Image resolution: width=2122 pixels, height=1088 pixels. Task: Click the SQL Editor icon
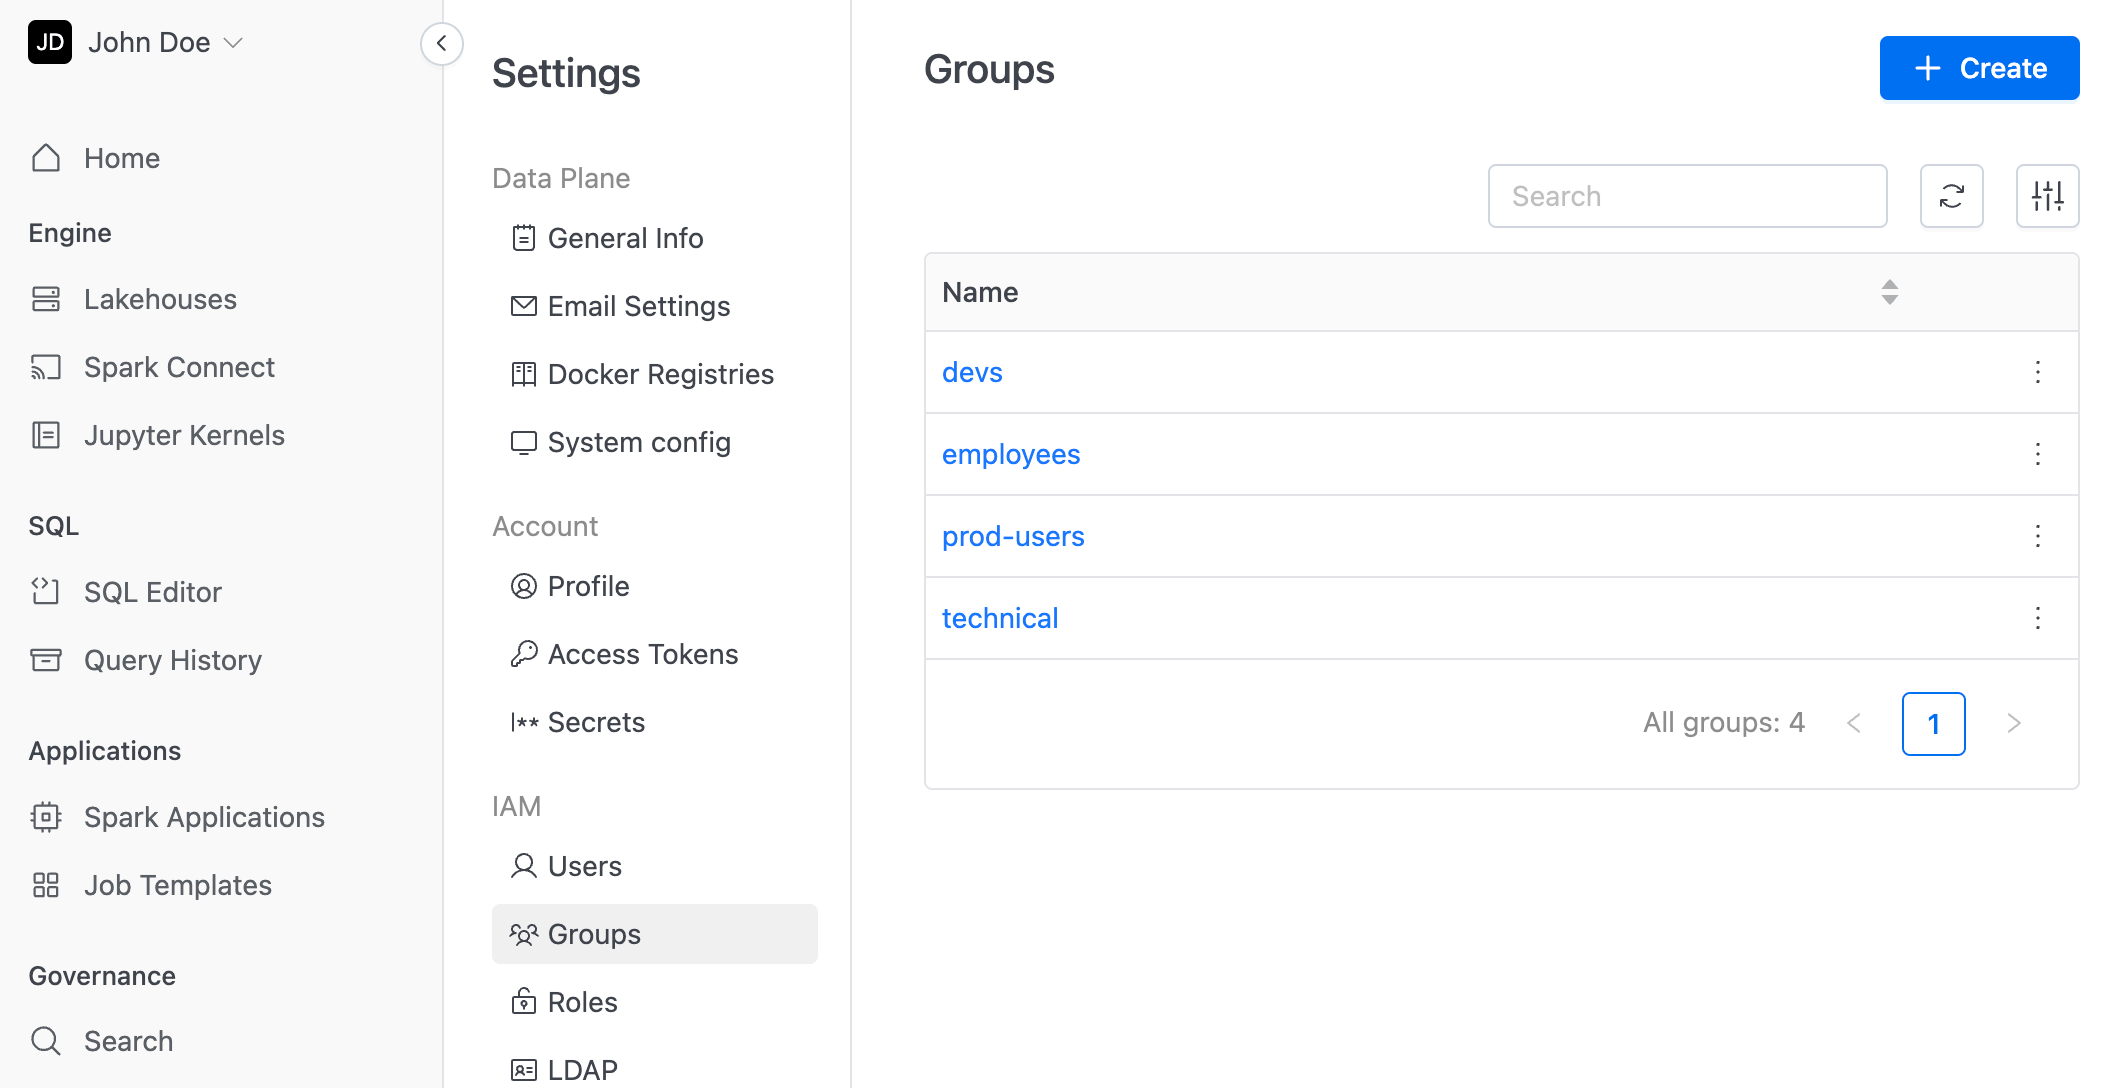click(x=46, y=592)
